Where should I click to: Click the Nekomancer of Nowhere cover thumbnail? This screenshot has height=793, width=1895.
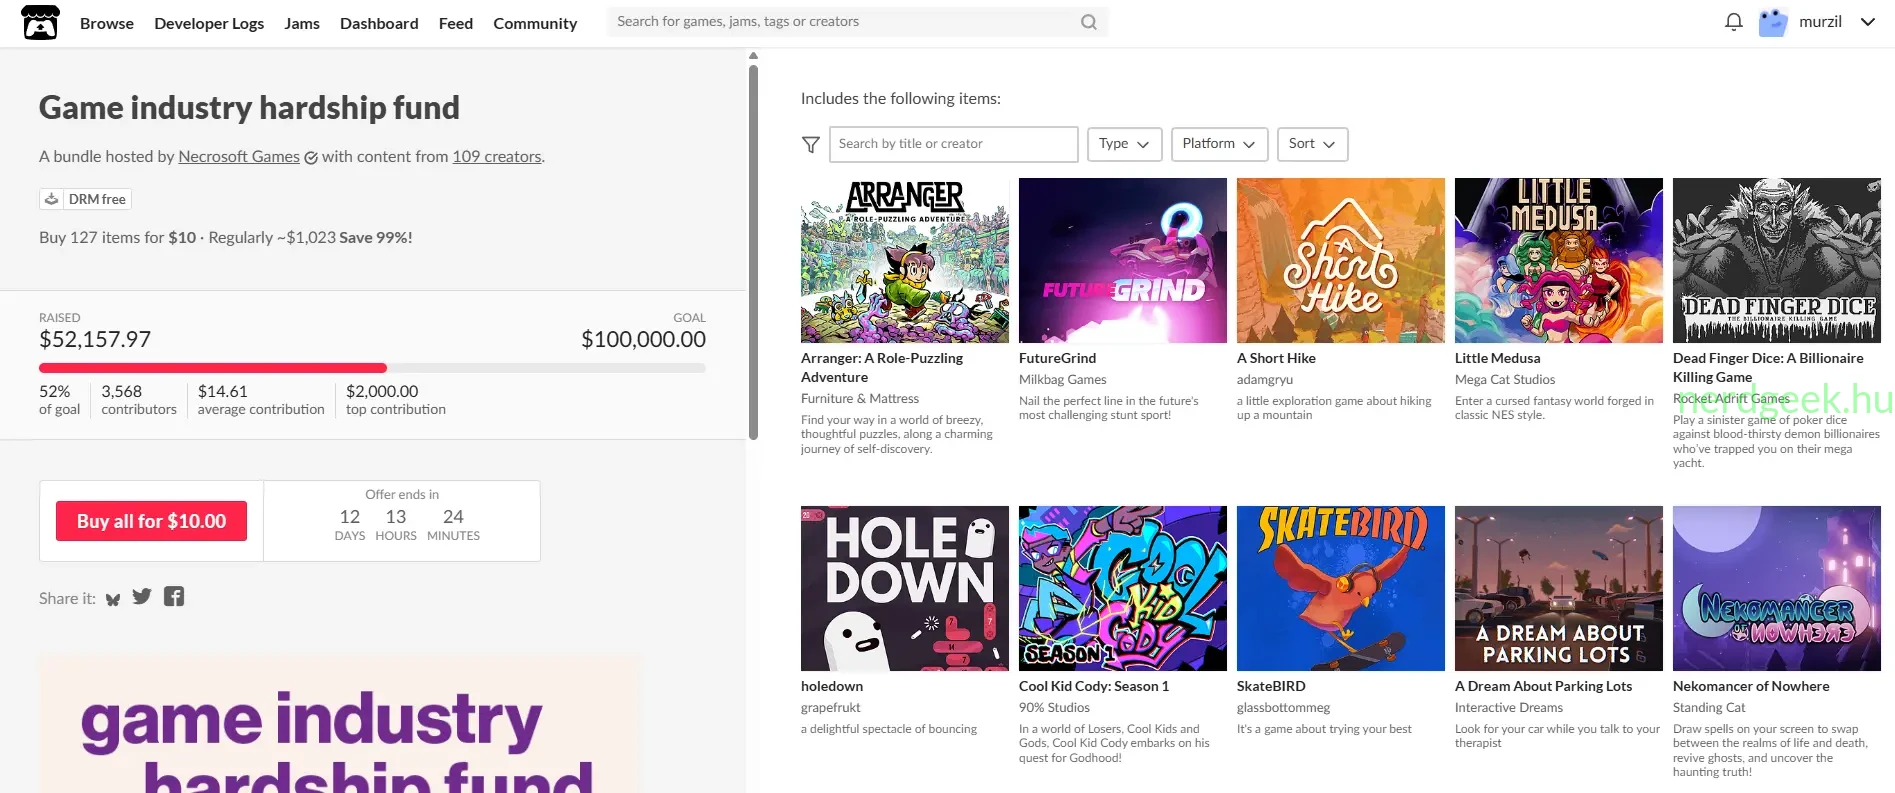1777,588
